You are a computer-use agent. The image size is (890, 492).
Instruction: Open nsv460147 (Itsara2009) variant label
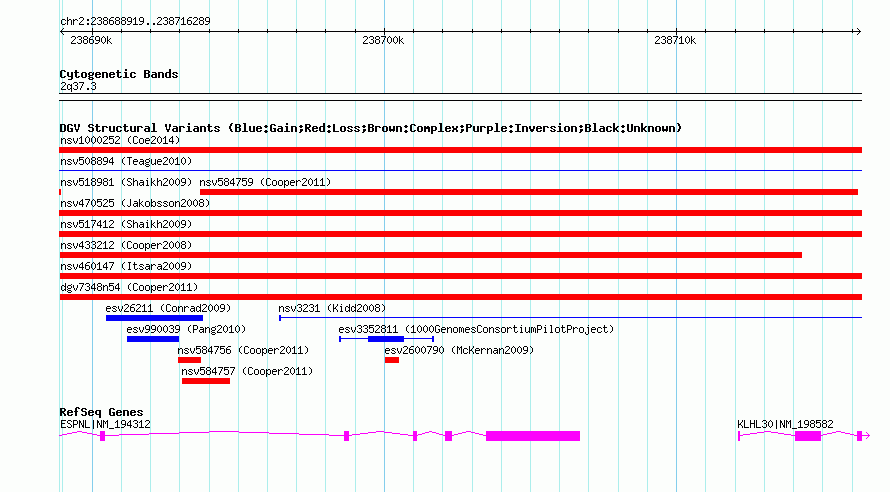click(x=126, y=266)
